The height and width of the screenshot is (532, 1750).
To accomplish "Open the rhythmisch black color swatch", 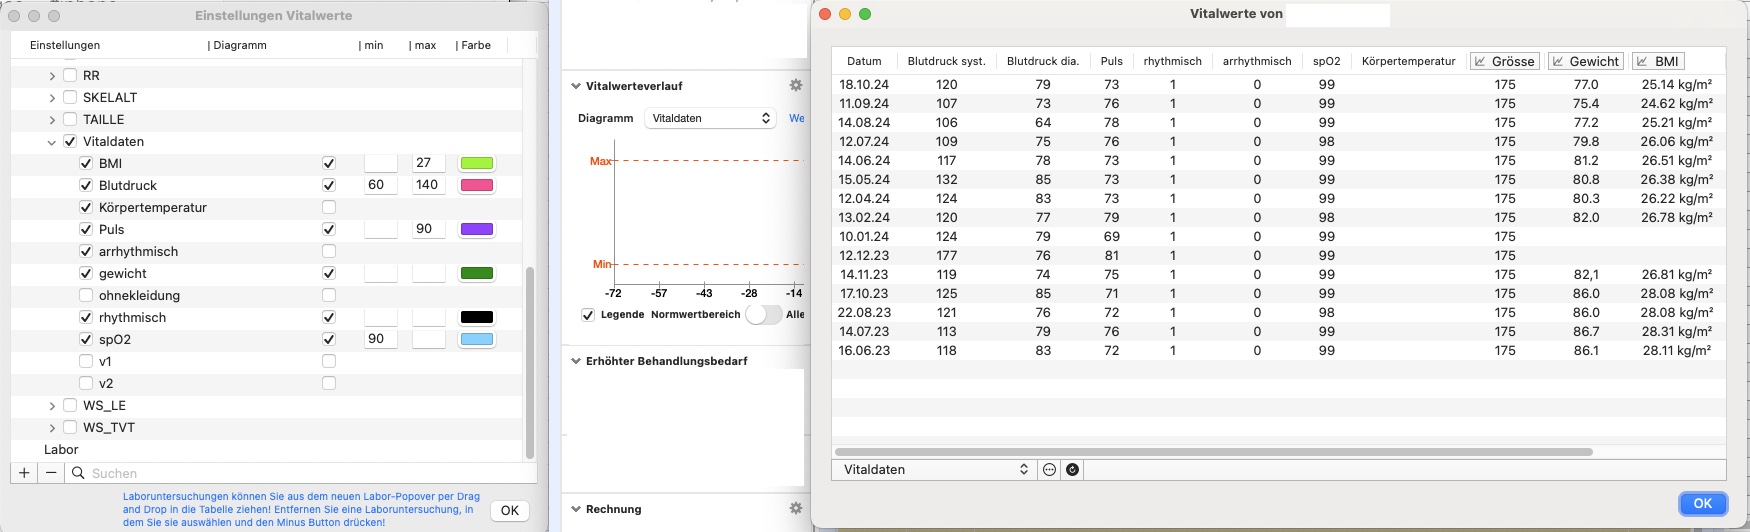I will click(x=477, y=317).
